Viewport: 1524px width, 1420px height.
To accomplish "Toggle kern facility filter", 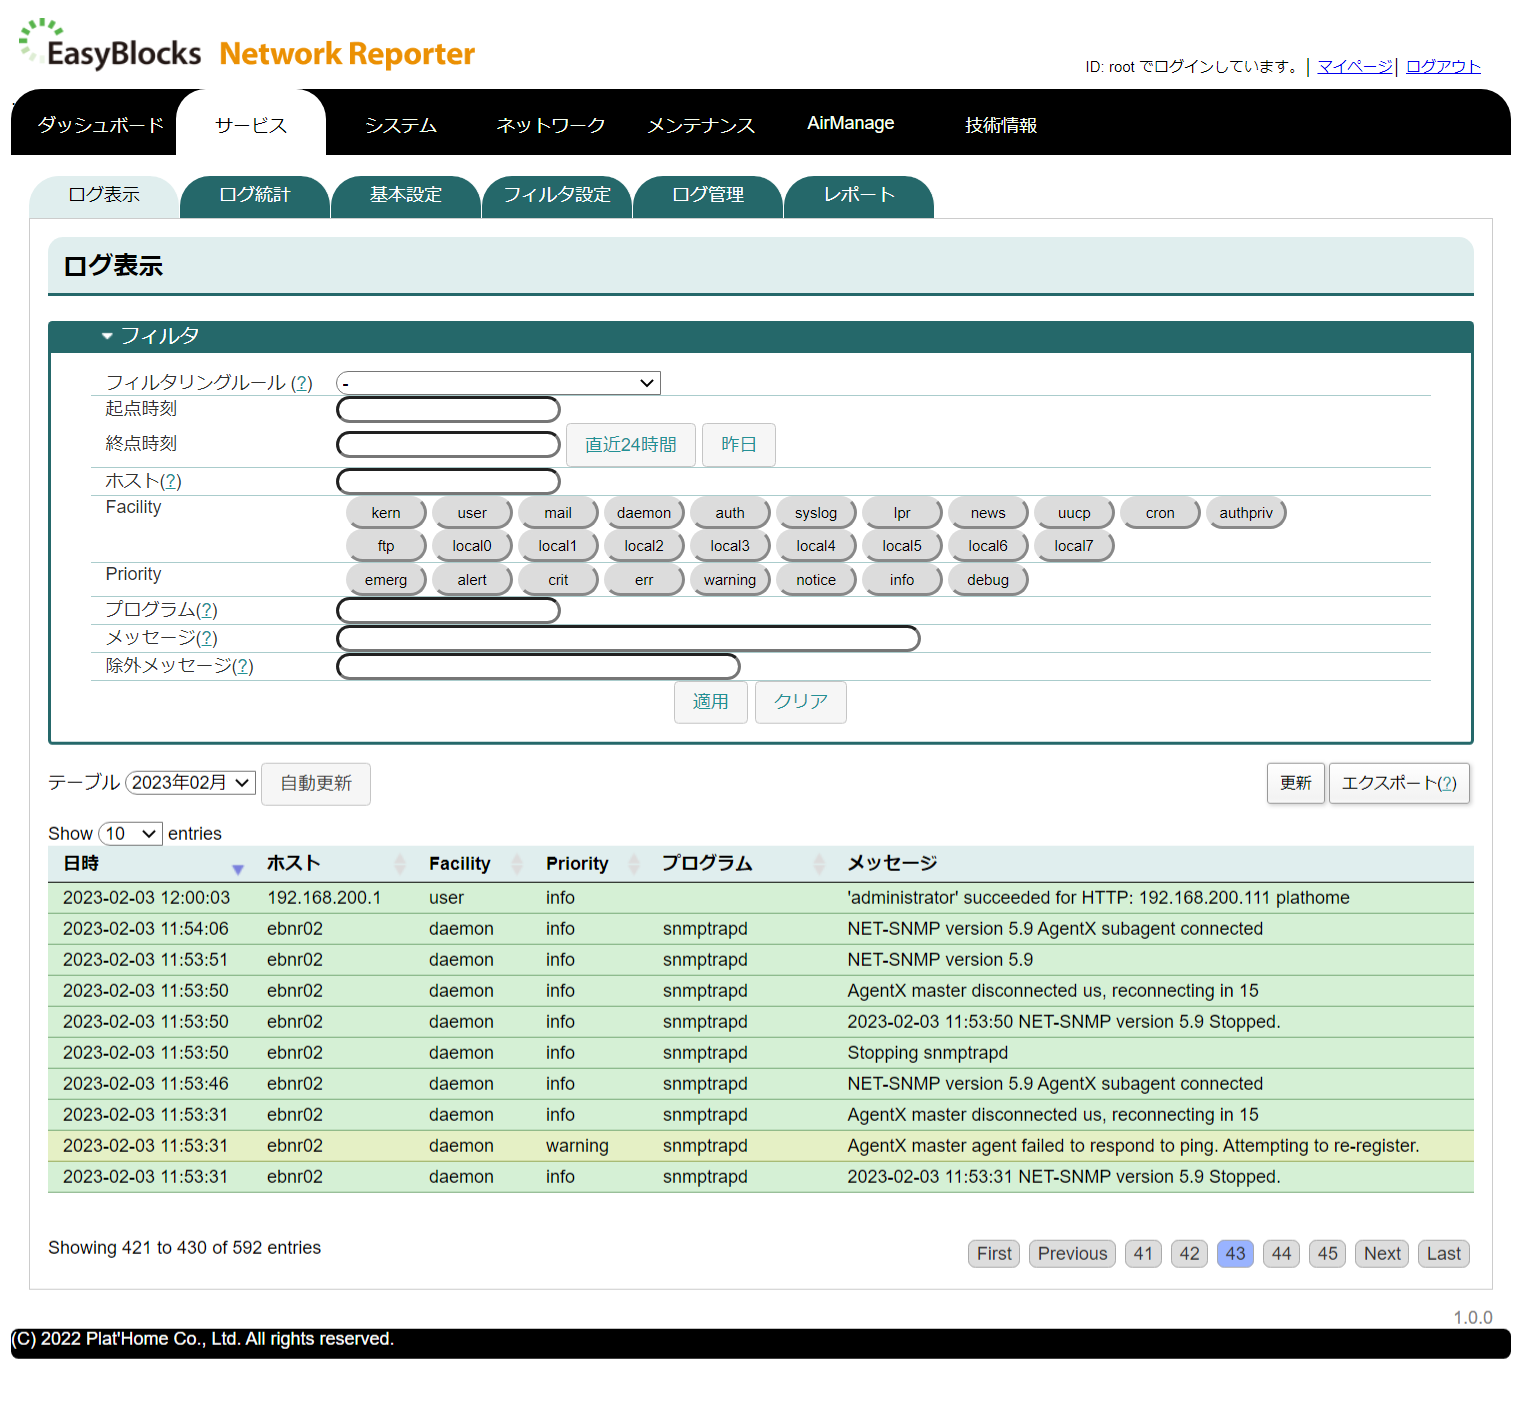I will [x=386, y=513].
